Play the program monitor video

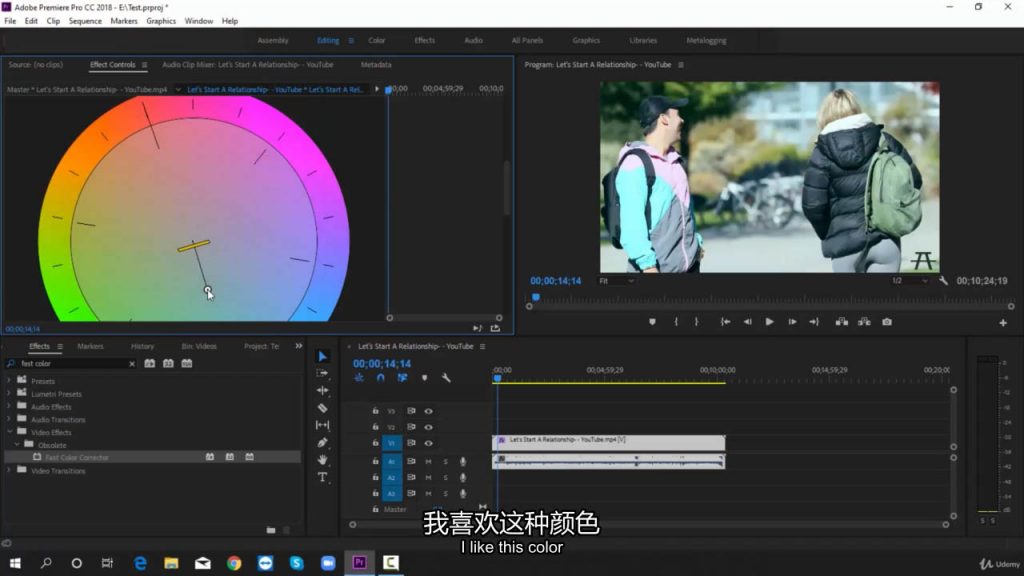[x=769, y=322]
